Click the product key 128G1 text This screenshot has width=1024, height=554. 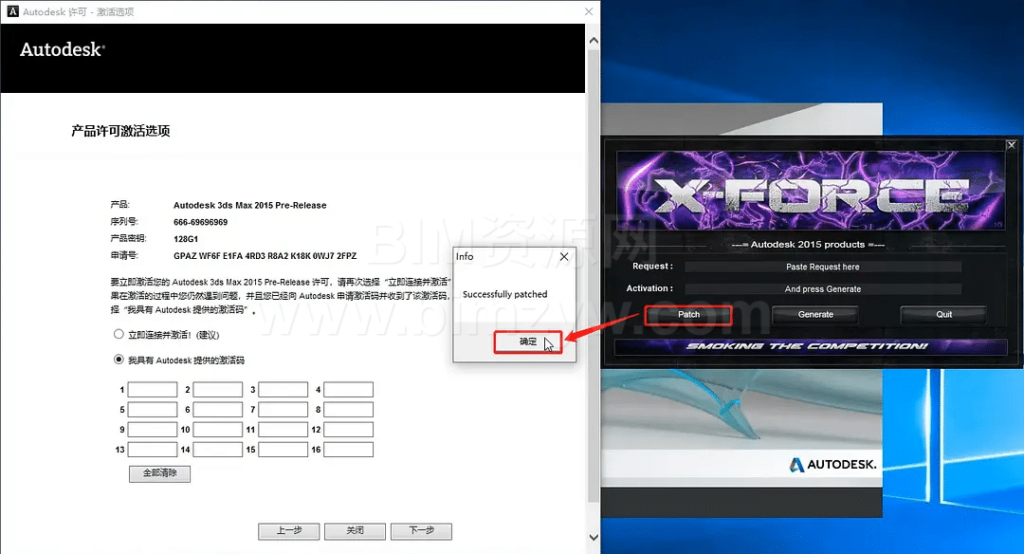185,239
